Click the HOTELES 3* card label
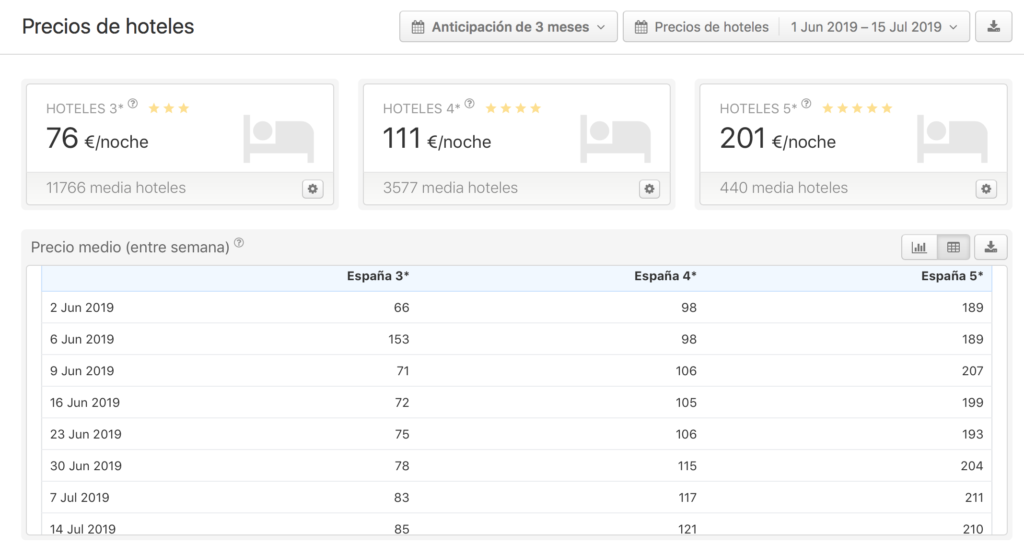 pos(84,109)
